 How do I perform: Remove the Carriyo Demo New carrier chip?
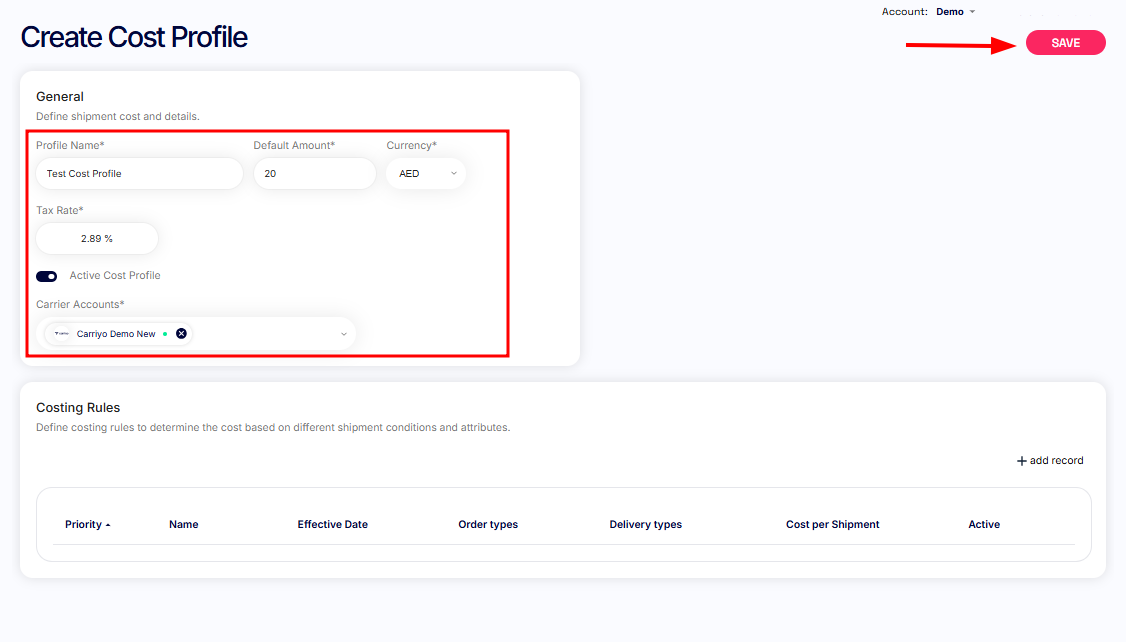[181, 334]
